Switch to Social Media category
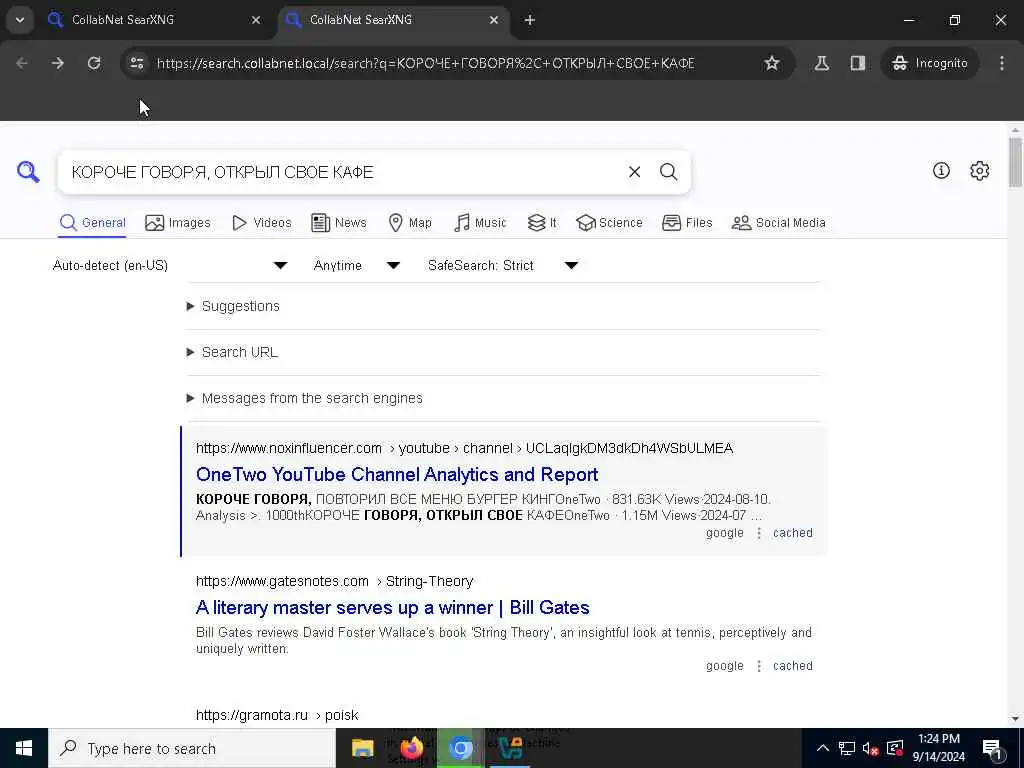Screen dimensions: 1024x768 click(x=778, y=223)
